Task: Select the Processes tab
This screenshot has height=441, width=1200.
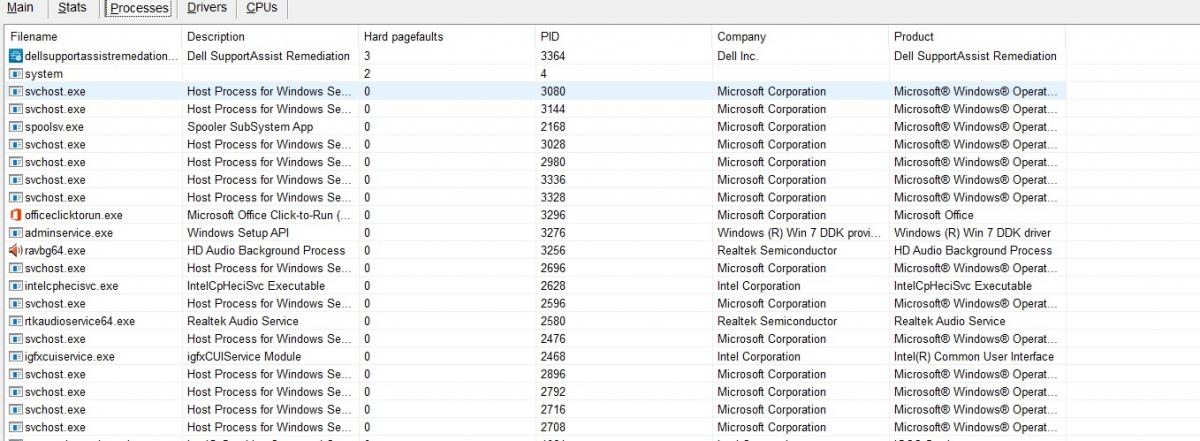Action: click(139, 8)
